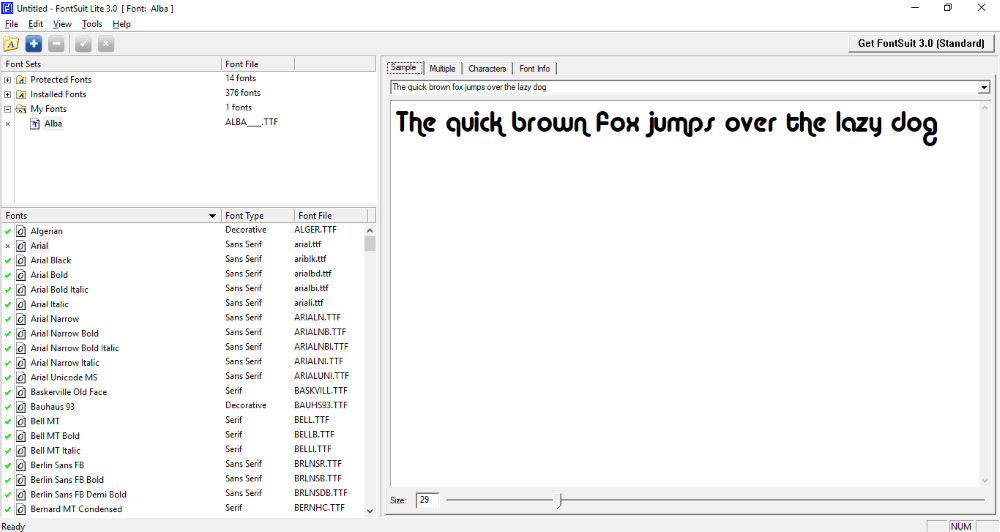
Task: Click the Font Sets column header
Action: coord(112,64)
